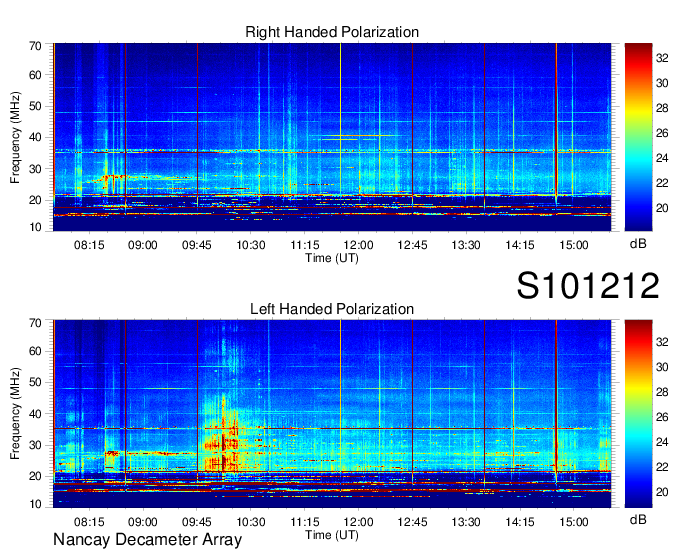Click the Nancay Decameter Array caption
Image resolution: width=680 pixels, height=552 pixels.
pyautogui.click(x=147, y=540)
